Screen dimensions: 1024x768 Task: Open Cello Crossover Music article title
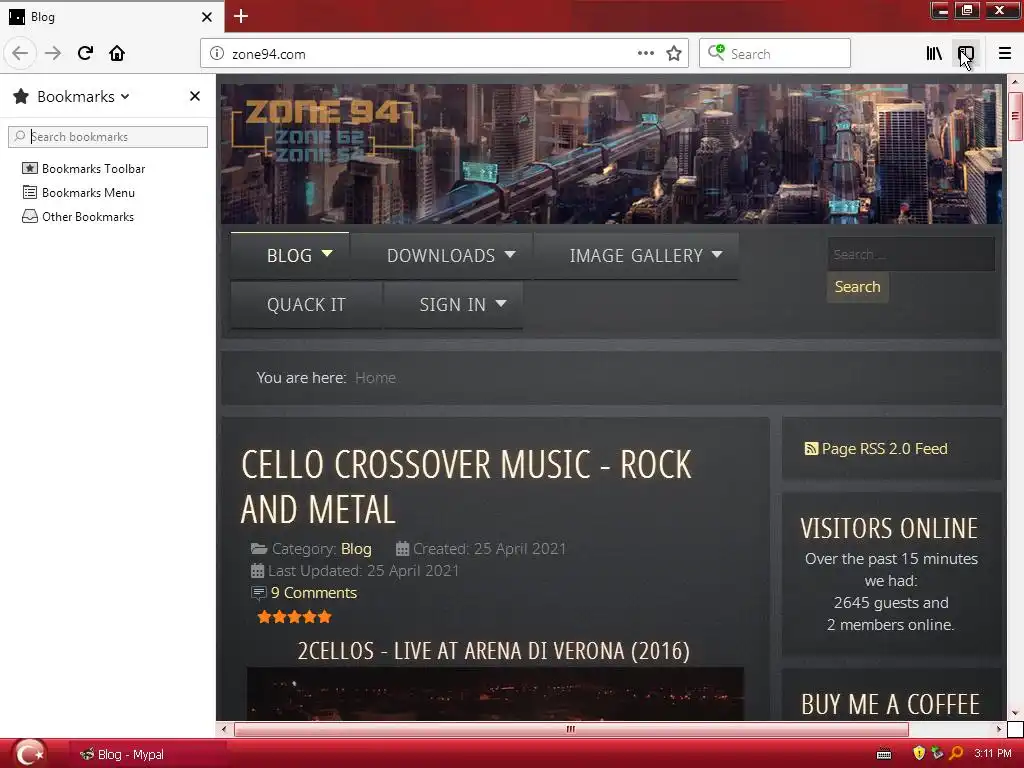click(466, 487)
